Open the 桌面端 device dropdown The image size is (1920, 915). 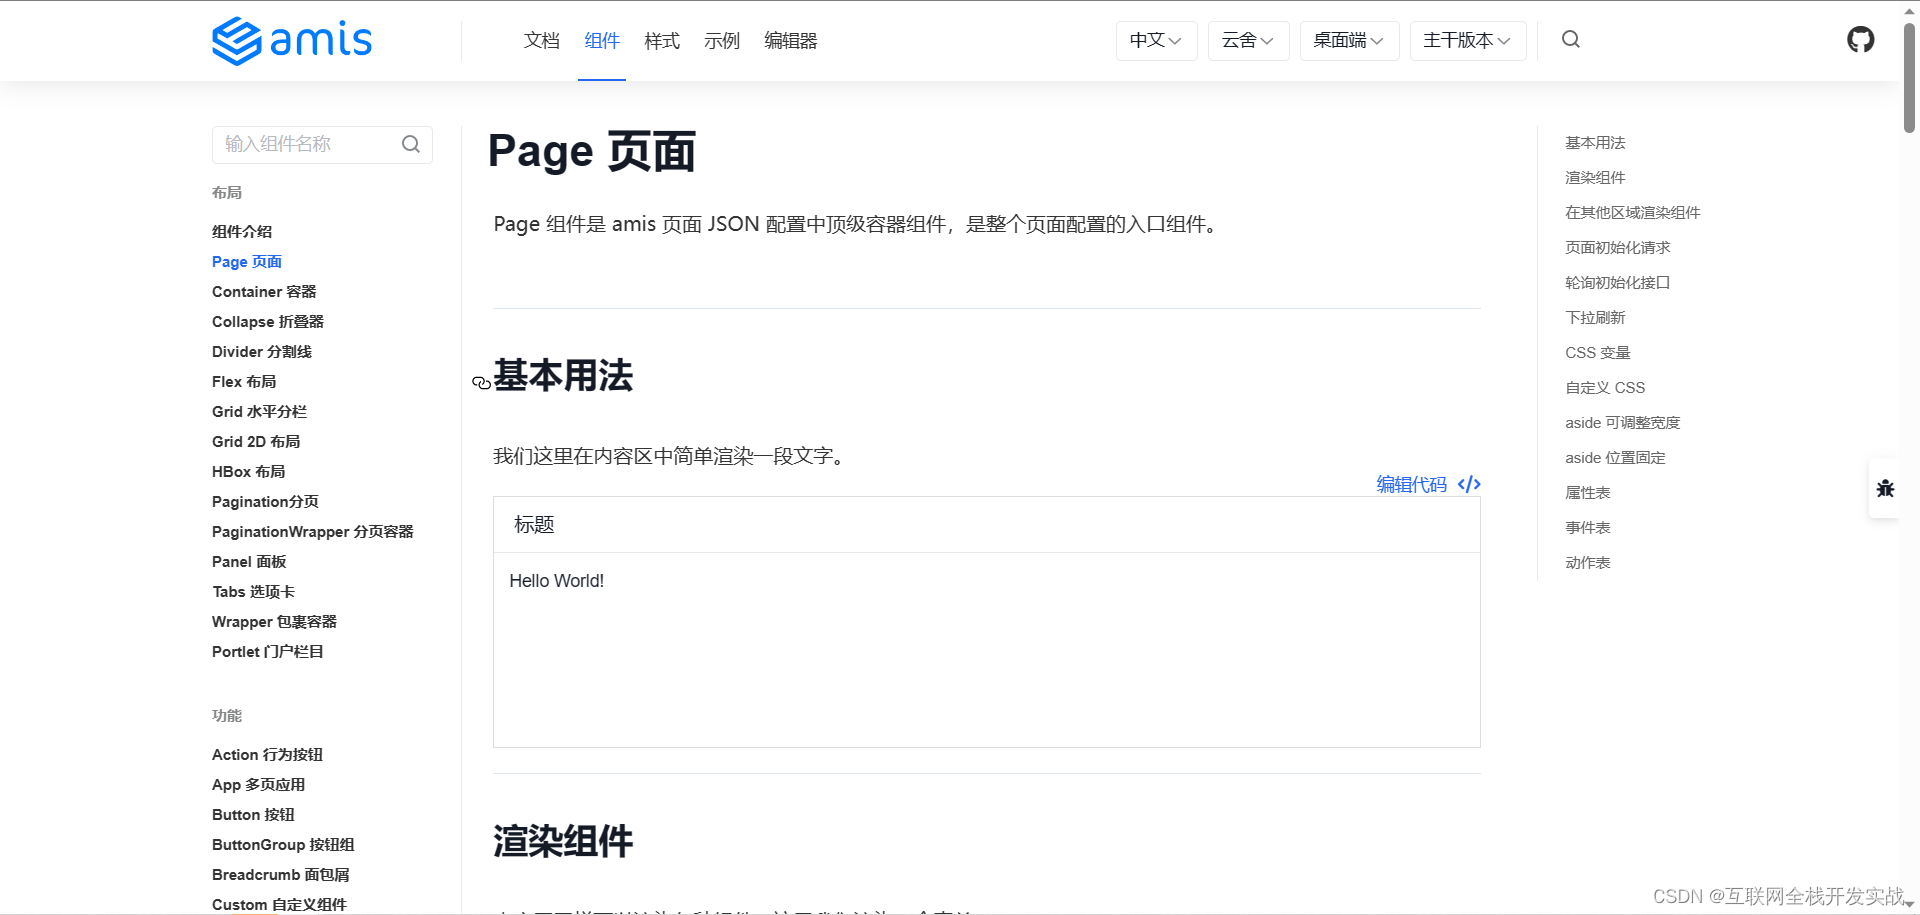[1349, 41]
